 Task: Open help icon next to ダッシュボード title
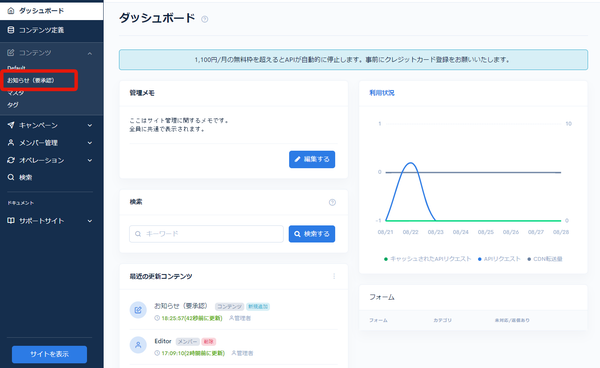(x=205, y=19)
